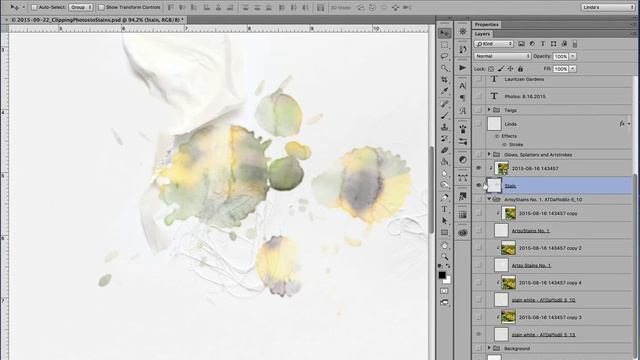Select the Blur tool

(x=444, y=173)
